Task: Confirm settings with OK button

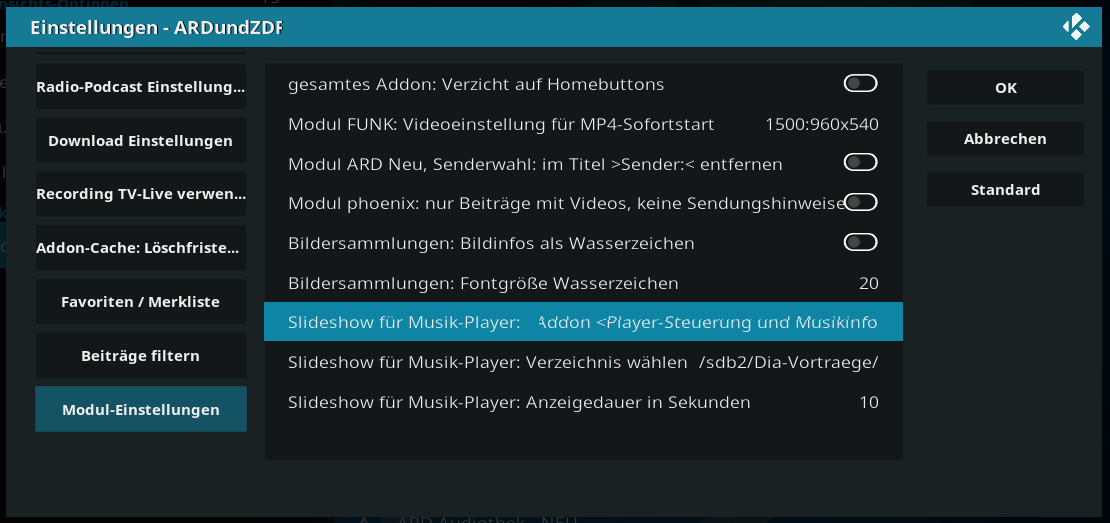Action: (1005, 88)
